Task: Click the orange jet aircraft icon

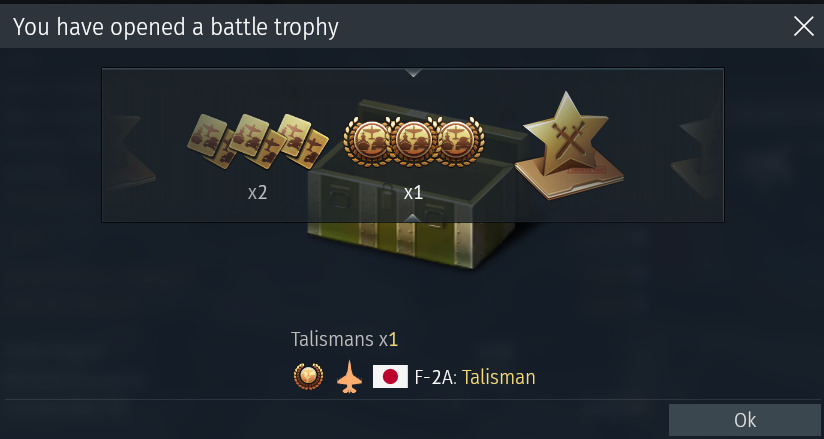Action: coord(349,377)
